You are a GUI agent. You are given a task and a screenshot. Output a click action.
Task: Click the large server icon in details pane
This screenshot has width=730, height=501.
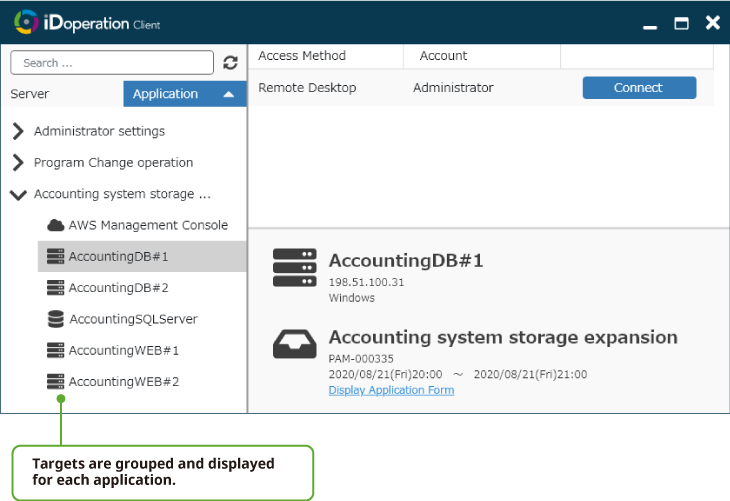click(x=295, y=268)
